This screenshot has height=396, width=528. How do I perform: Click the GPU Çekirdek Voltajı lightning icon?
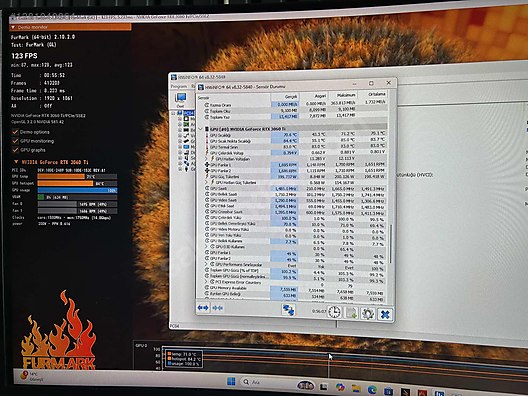coord(207,153)
